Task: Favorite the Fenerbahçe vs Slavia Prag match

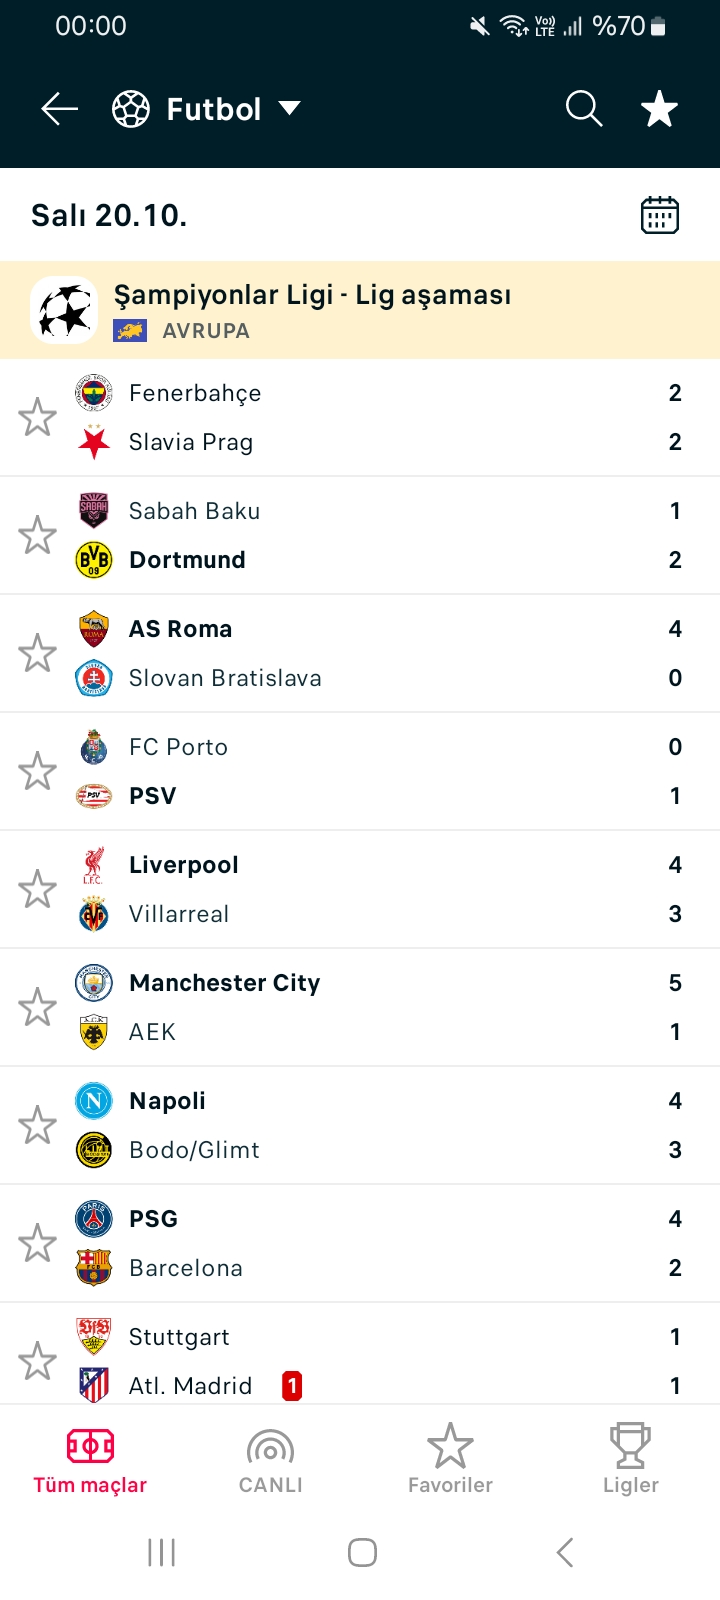Action: point(38,417)
